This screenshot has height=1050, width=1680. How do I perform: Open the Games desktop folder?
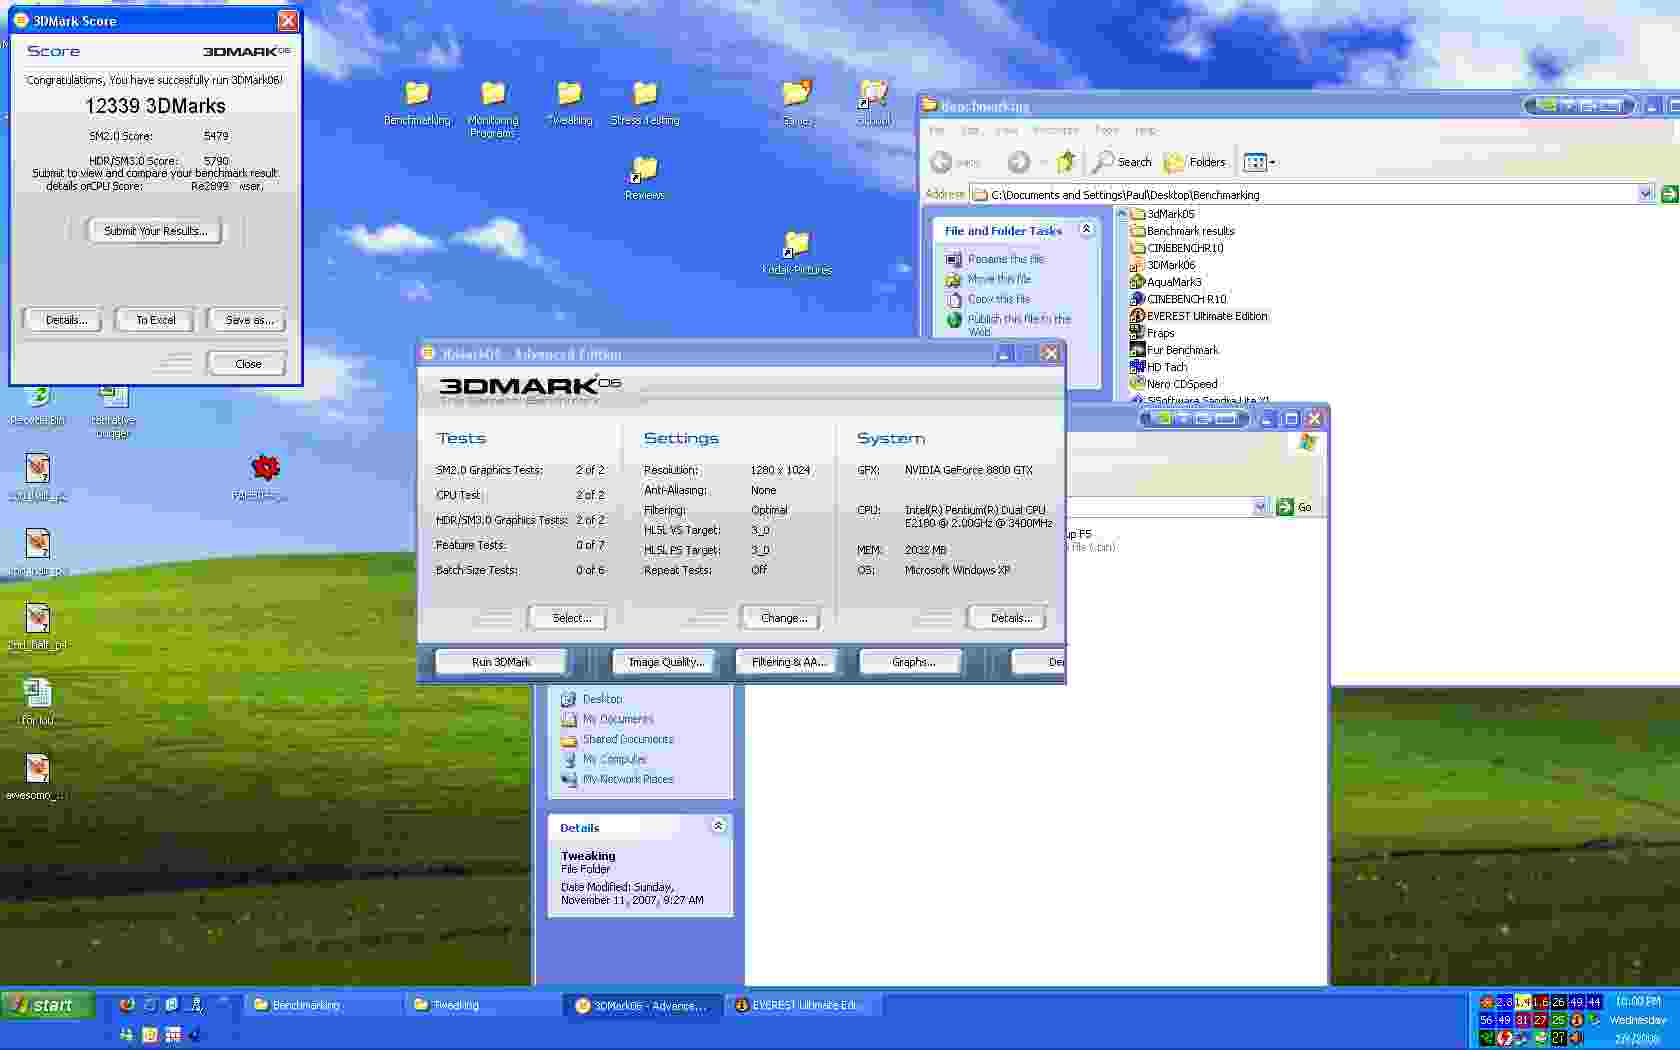click(797, 102)
